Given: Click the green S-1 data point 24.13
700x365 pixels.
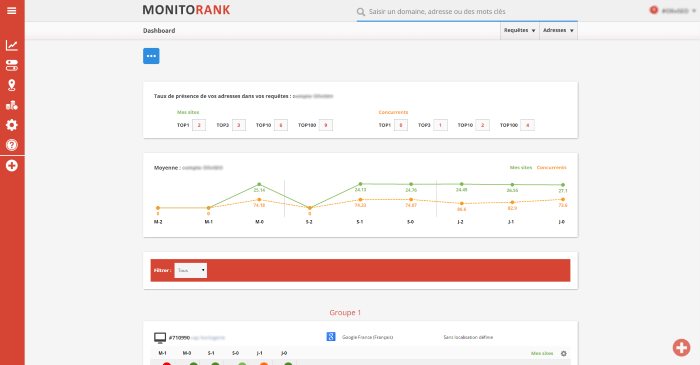Looking at the screenshot, I should [360, 184].
